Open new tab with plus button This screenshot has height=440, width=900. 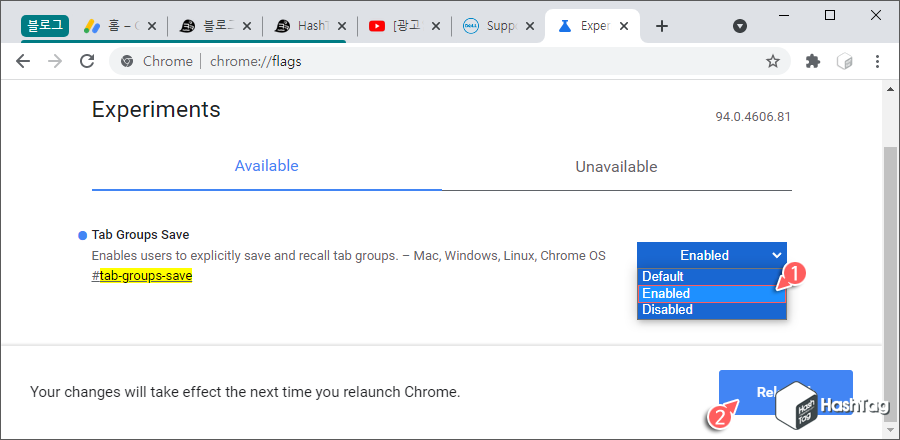662,26
